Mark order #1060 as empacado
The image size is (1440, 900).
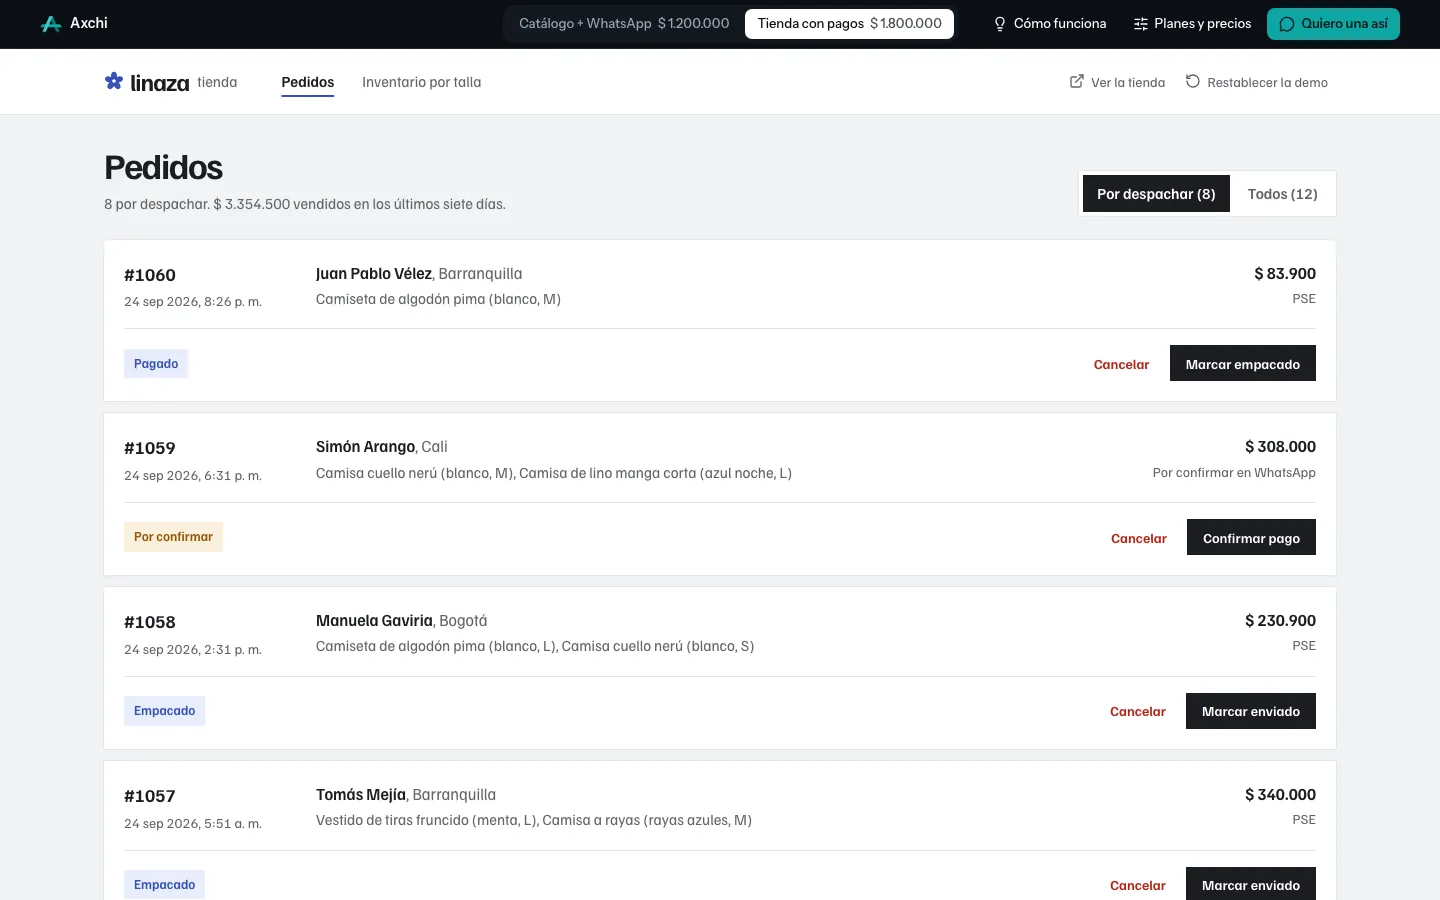pos(1243,364)
